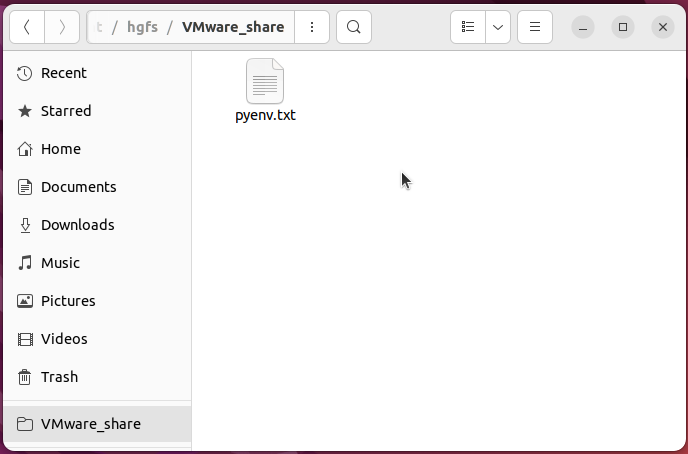Viewport: 688px width, 454px height.
Task: Maximize the Files window
Action: pyautogui.click(x=623, y=27)
